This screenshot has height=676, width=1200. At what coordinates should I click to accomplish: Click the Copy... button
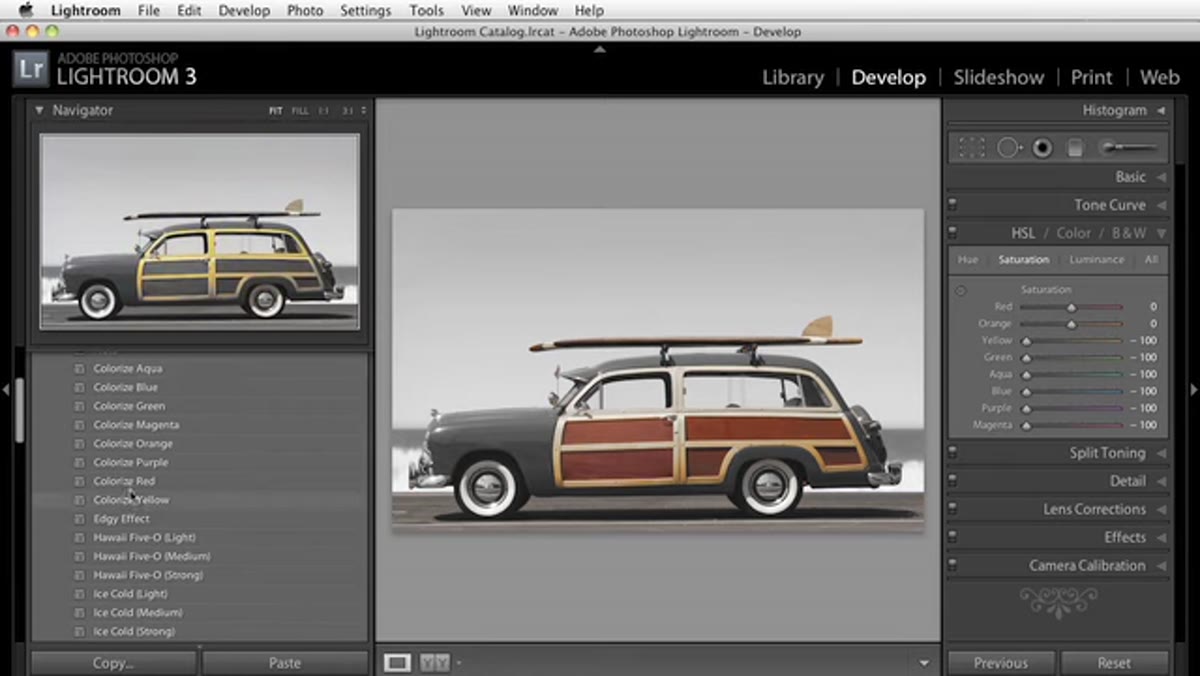[113, 662]
